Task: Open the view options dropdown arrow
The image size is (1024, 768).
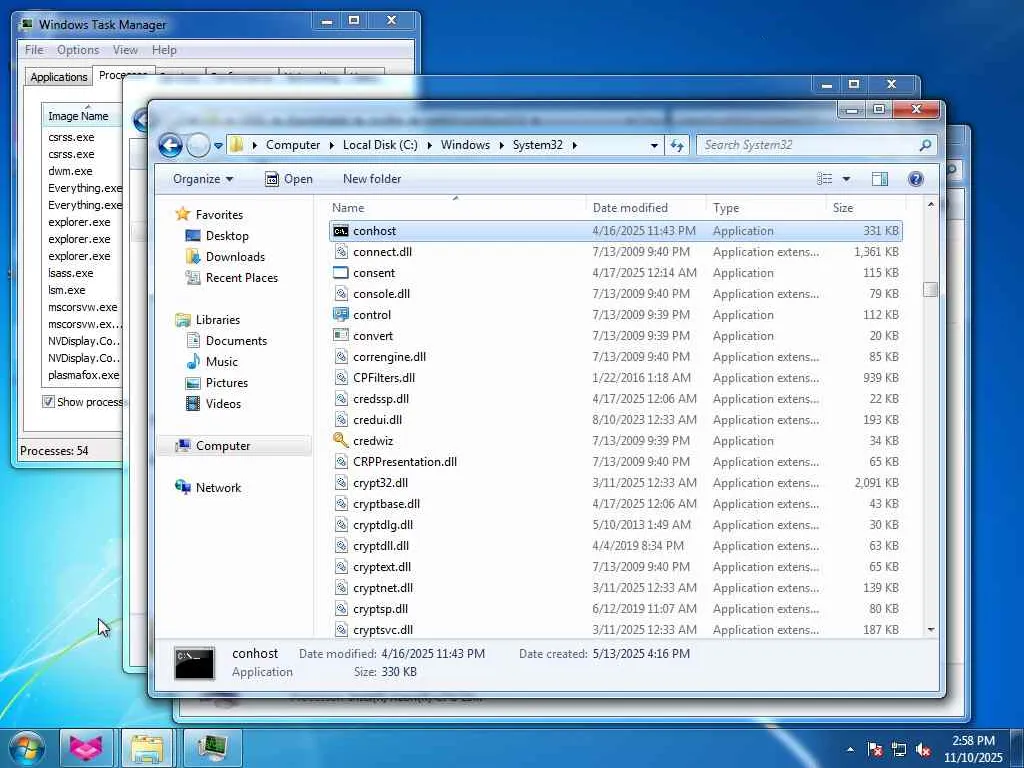Action: tap(846, 179)
